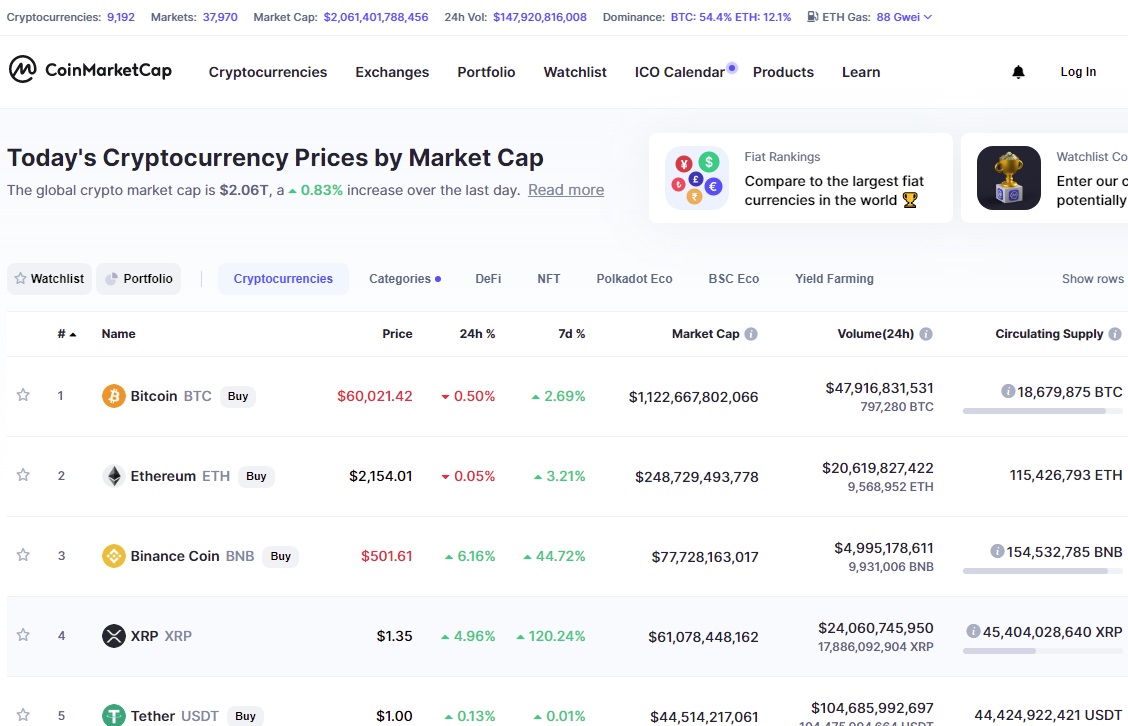
Task: Click the Cryptocurrencies count 9,192
Action: click(x=121, y=17)
